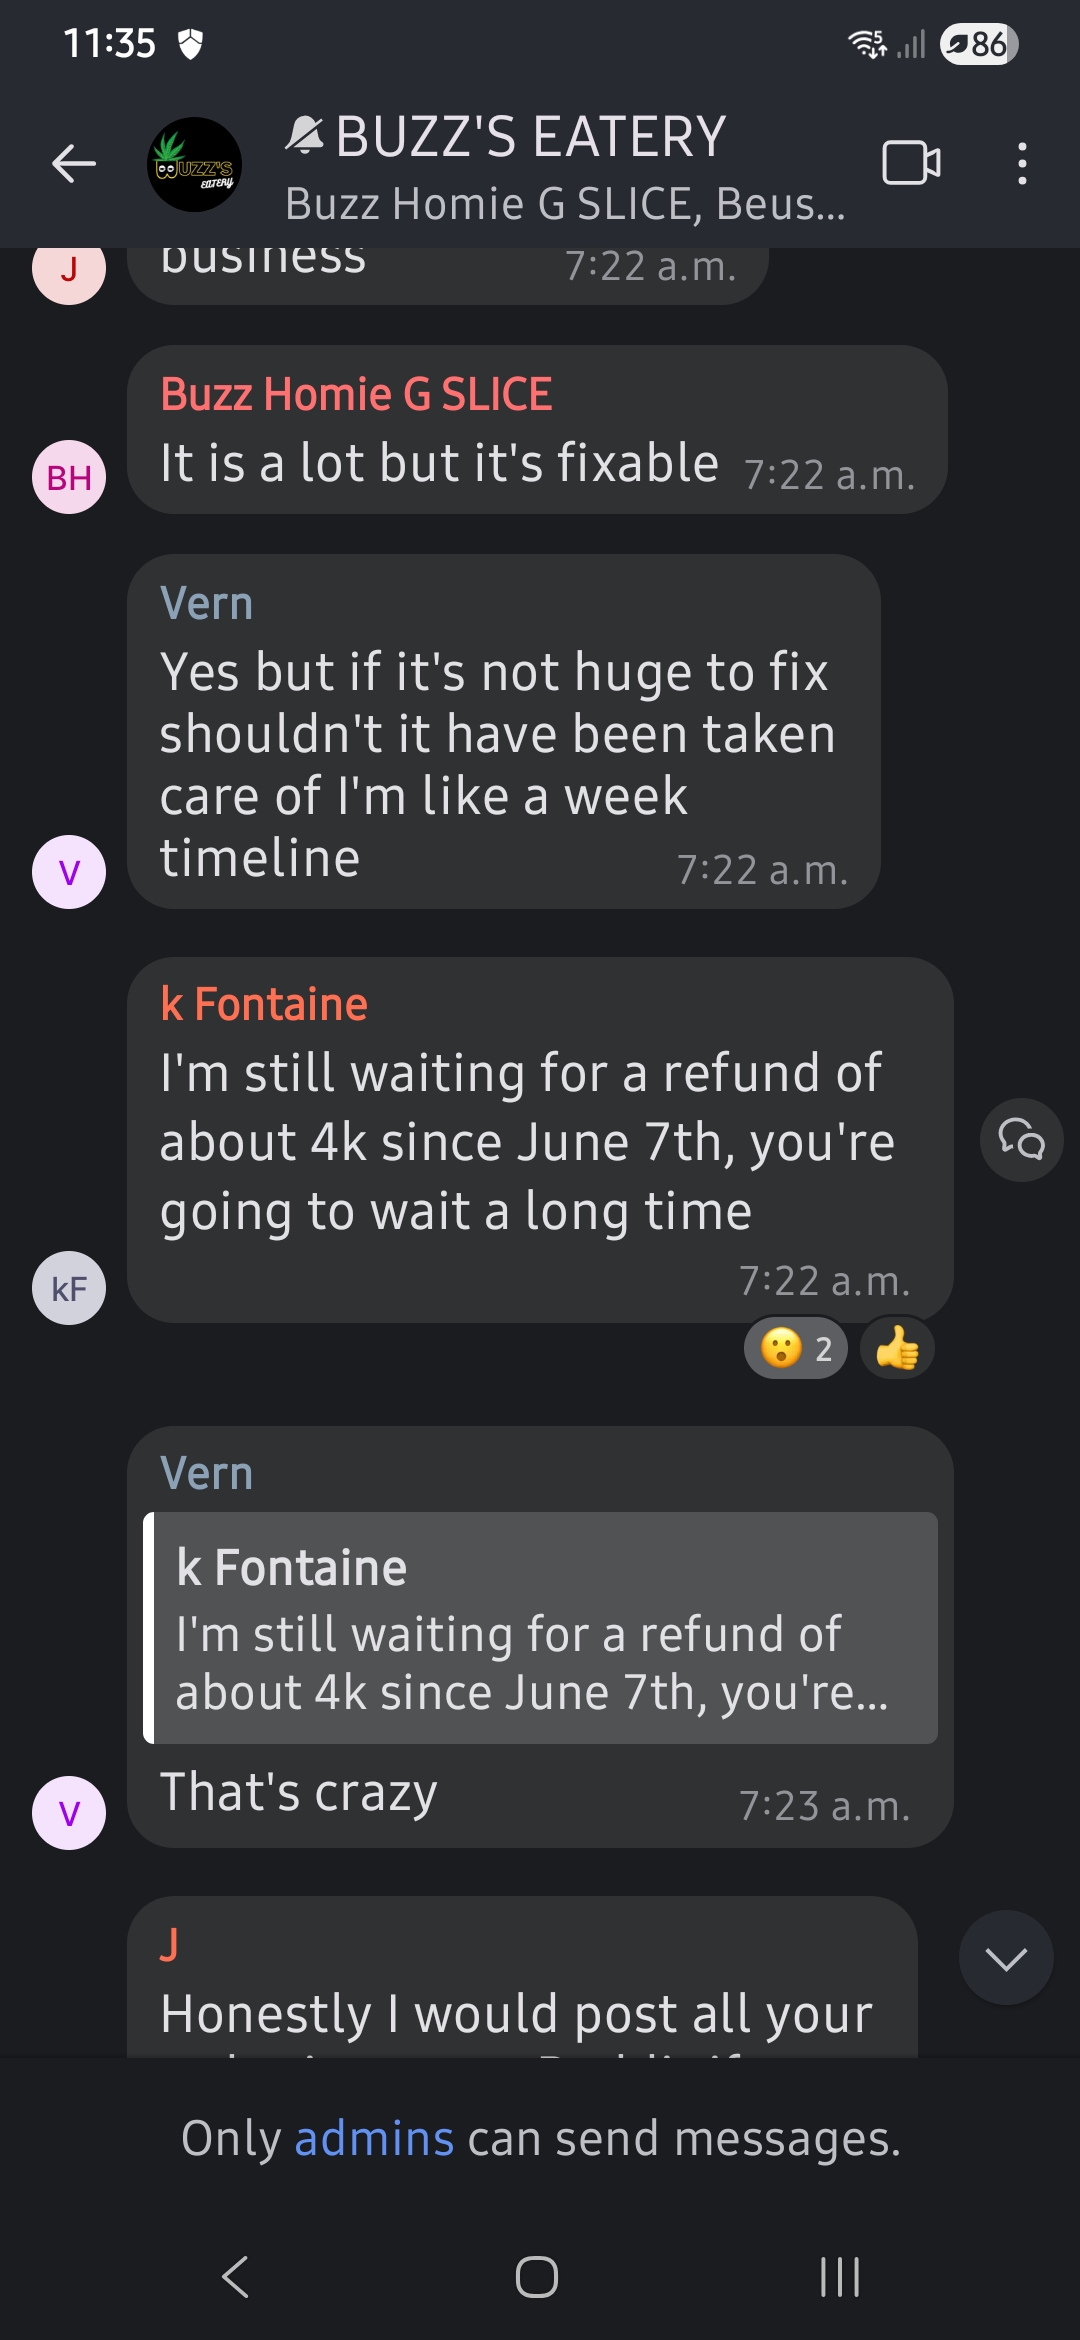Image resolution: width=1080 pixels, height=2340 pixels.
Task: Tap the battery indicator in status bar
Action: coord(978,44)
